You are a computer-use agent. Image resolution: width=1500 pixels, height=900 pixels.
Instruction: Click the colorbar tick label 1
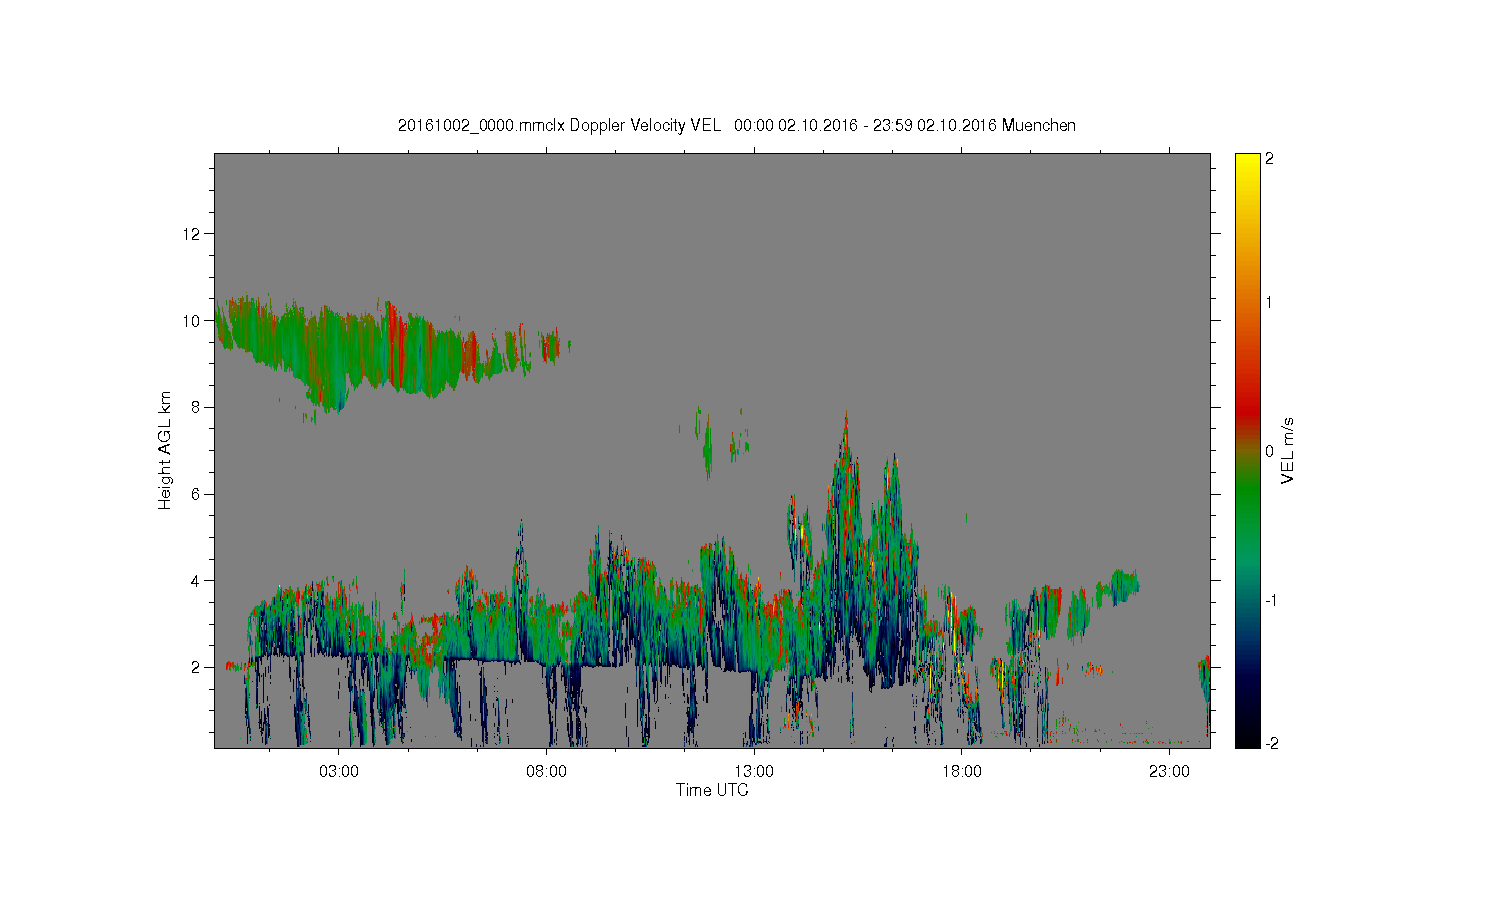tap(1269, 302)
